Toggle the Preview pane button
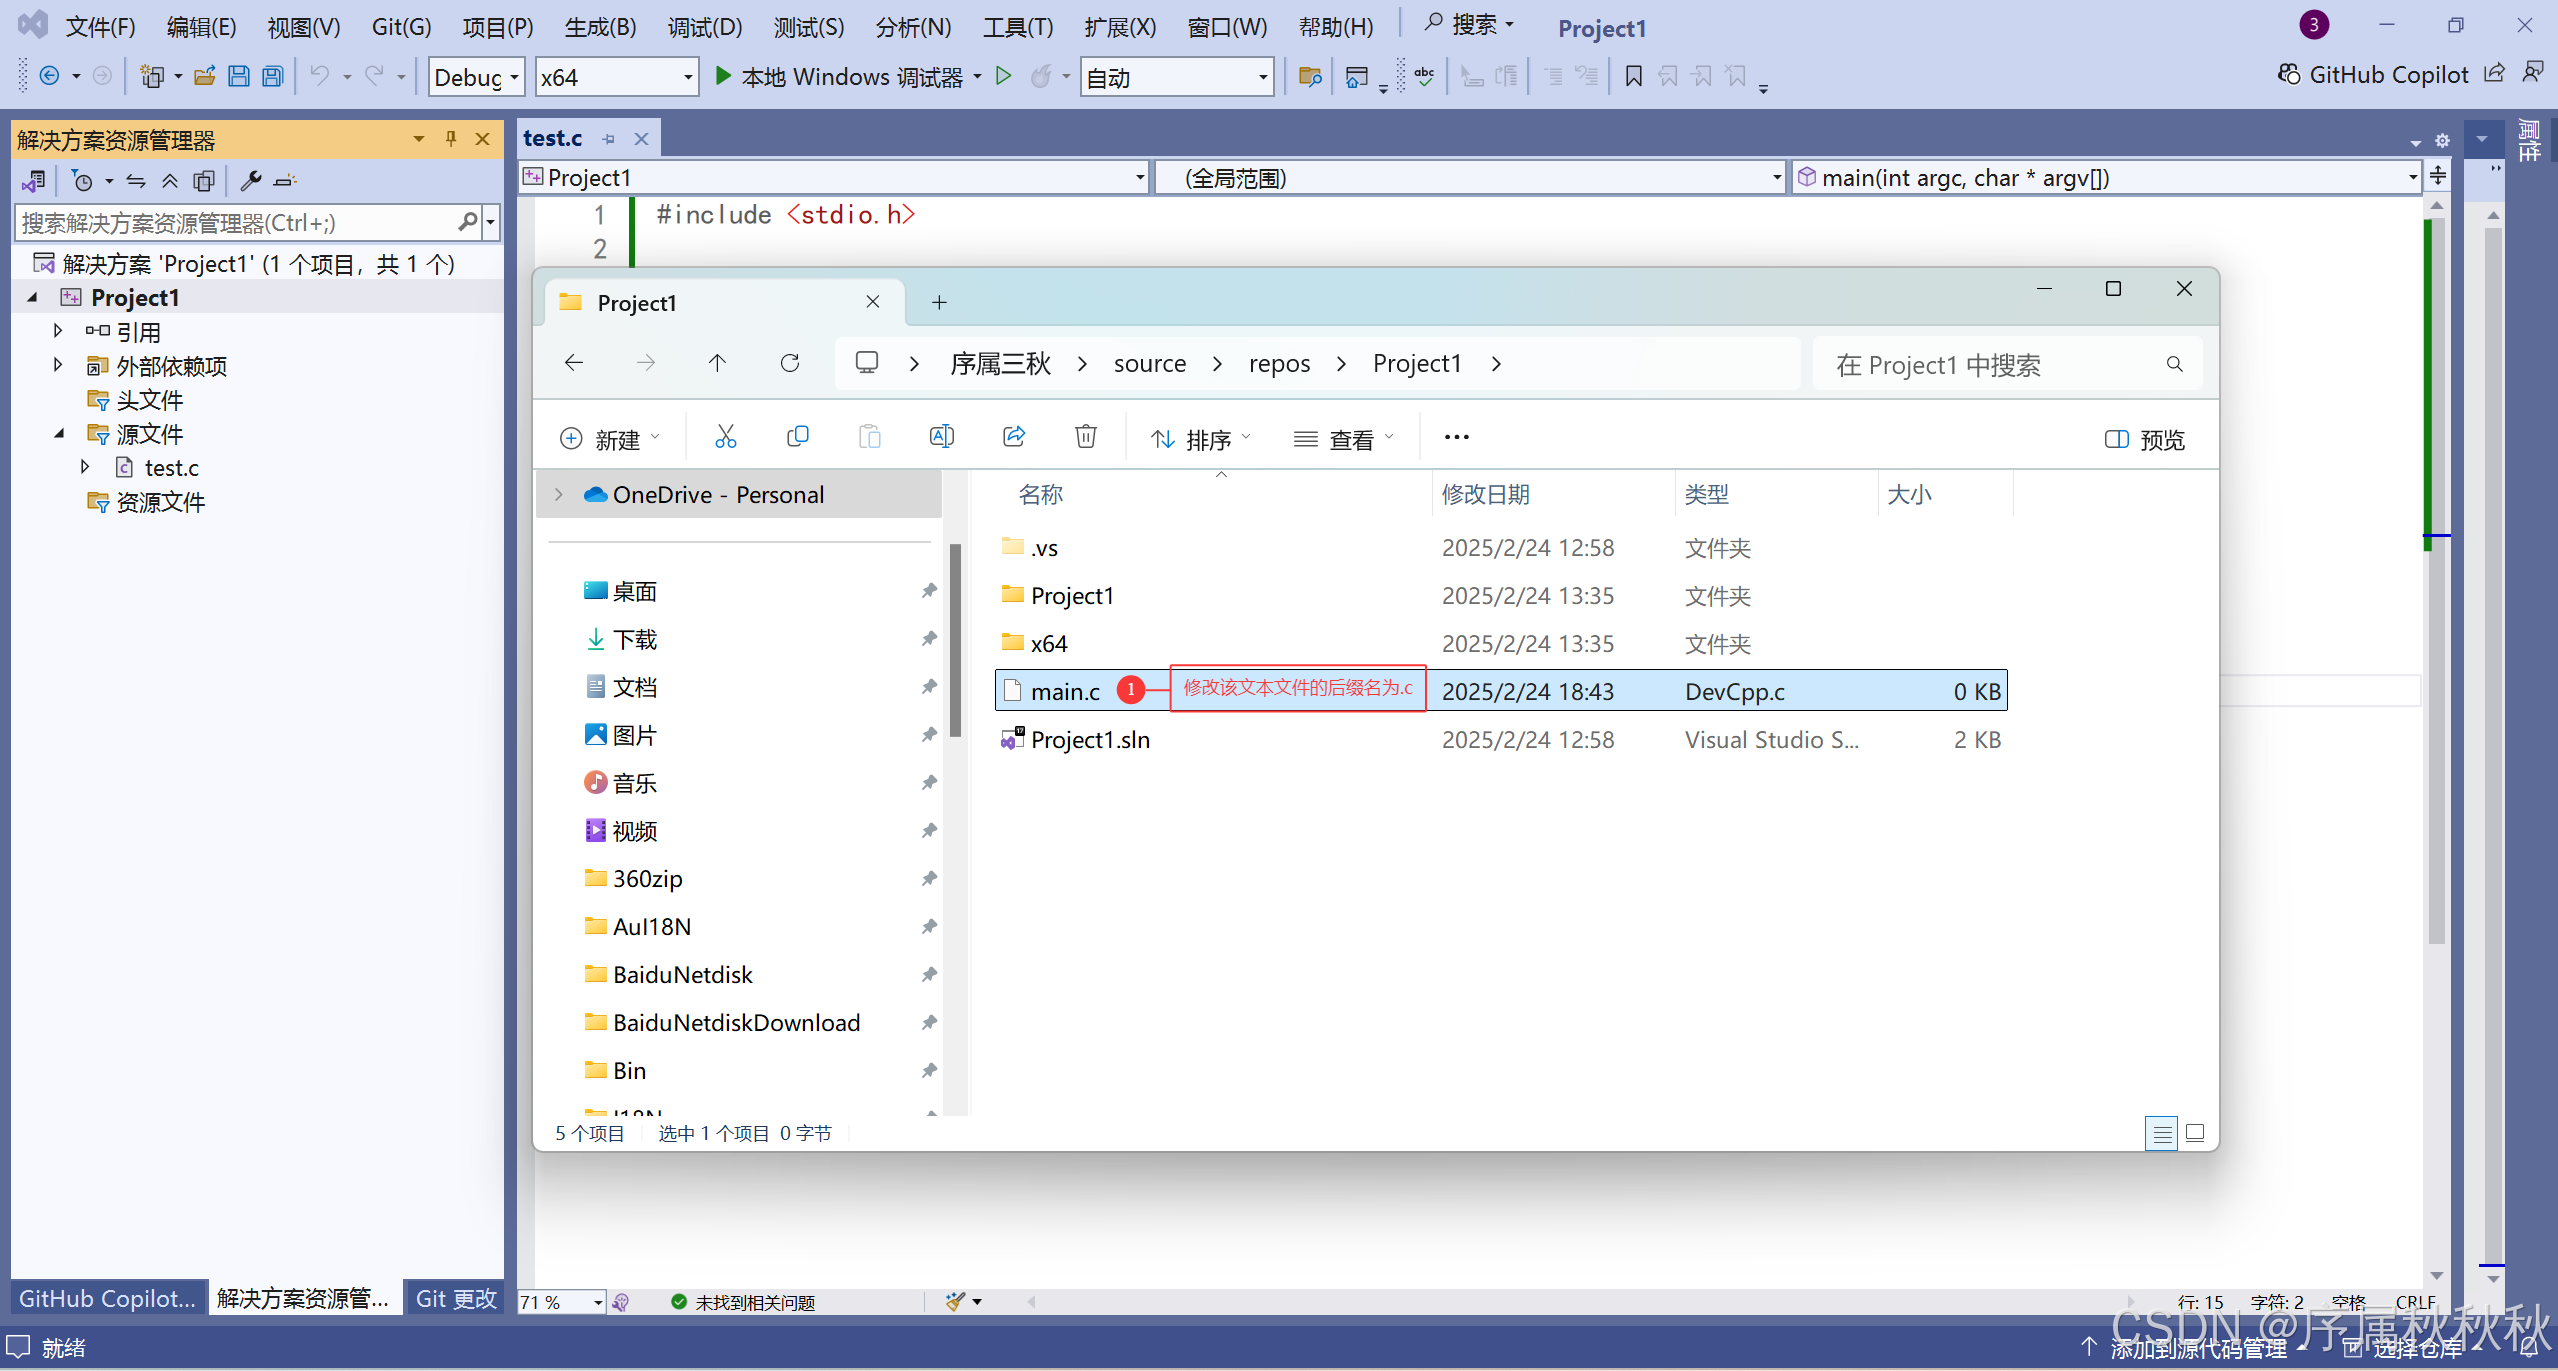 (2144, 439)
